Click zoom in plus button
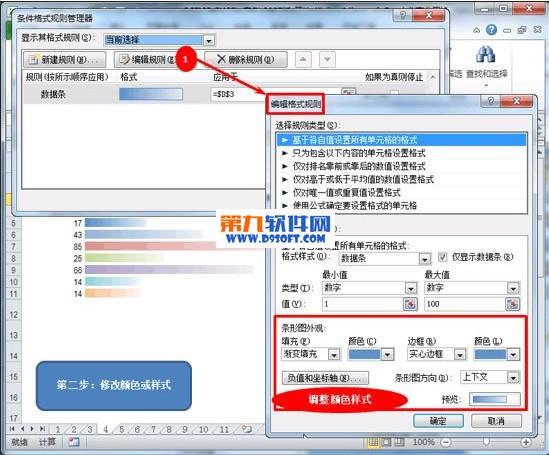The height and width of the screenshot is (455, 549). [526, 443]
